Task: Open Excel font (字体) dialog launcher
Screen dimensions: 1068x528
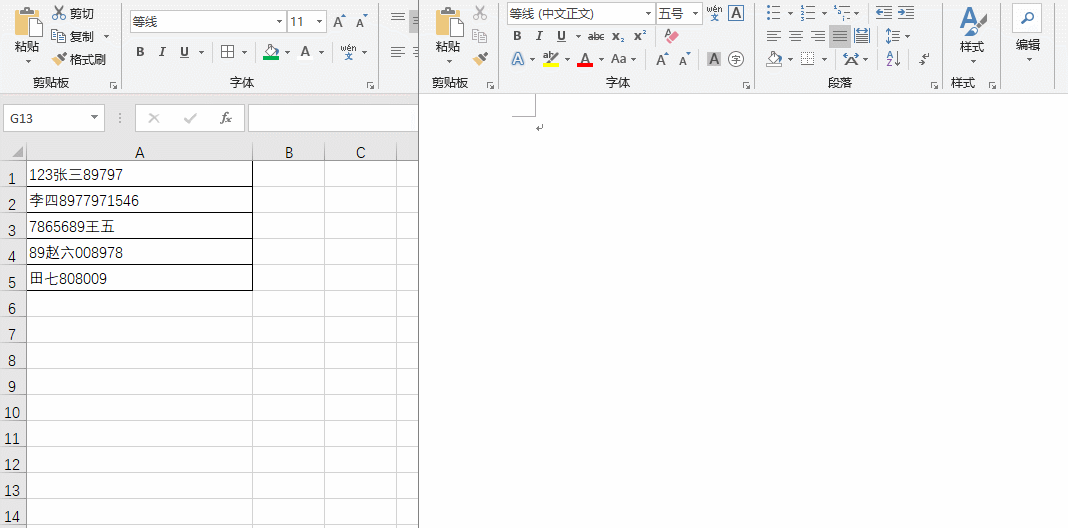Action: [370, 85]
